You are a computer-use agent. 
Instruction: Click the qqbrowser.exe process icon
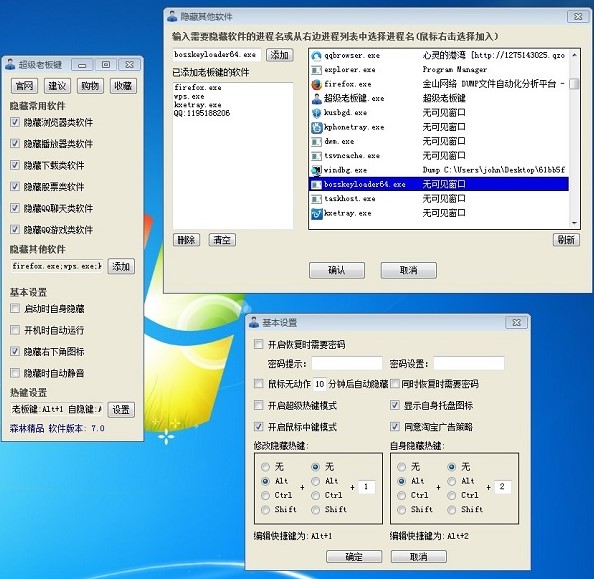316,56
